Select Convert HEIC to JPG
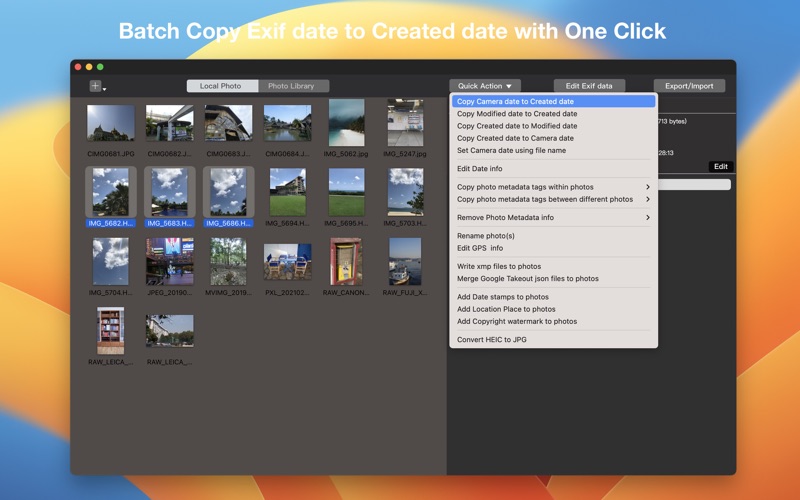Screen dimensions: 800x500 coord(553,340)
